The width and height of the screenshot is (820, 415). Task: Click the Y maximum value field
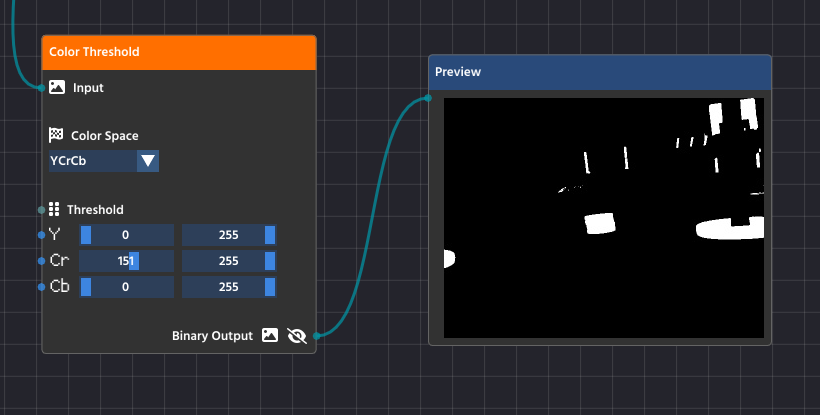tap(228, 235)
